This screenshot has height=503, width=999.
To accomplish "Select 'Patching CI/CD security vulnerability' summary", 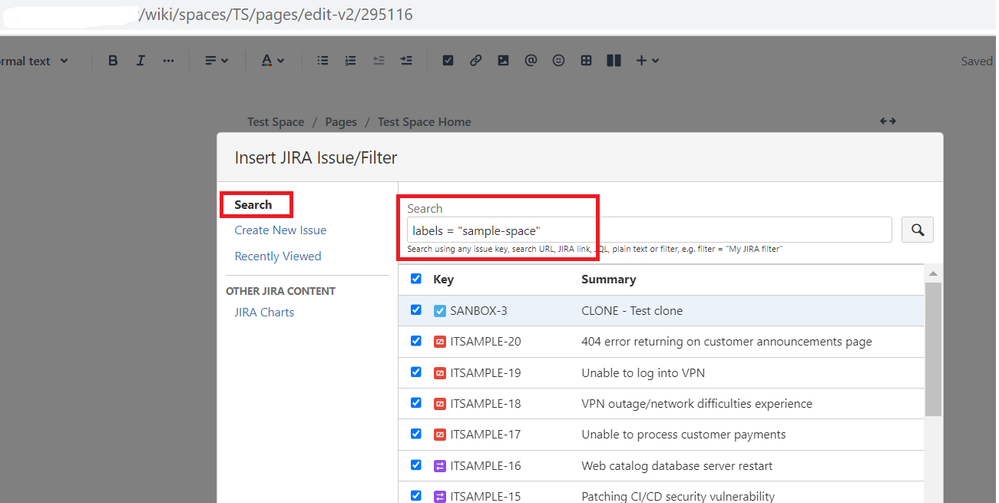I will (x=678, y=496).
